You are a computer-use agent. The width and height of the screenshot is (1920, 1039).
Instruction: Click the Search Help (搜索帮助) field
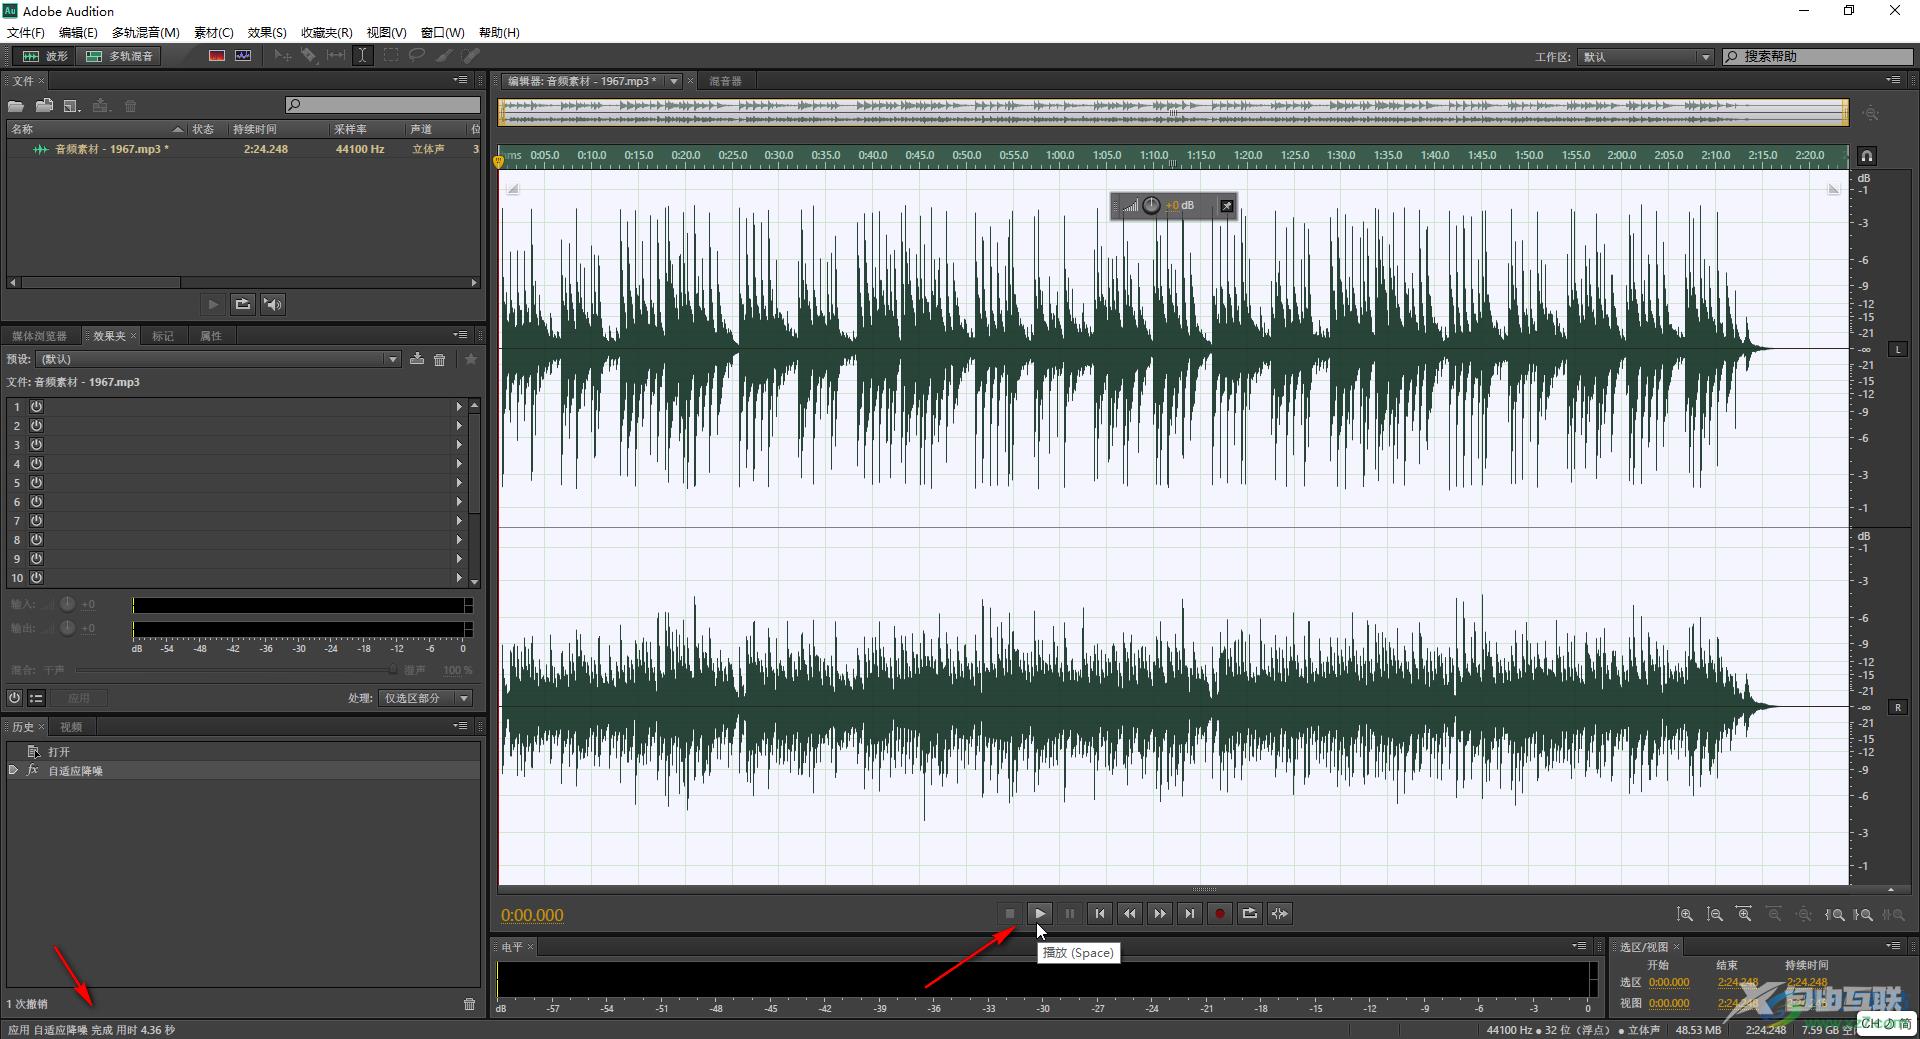[x=1817, y=57]
